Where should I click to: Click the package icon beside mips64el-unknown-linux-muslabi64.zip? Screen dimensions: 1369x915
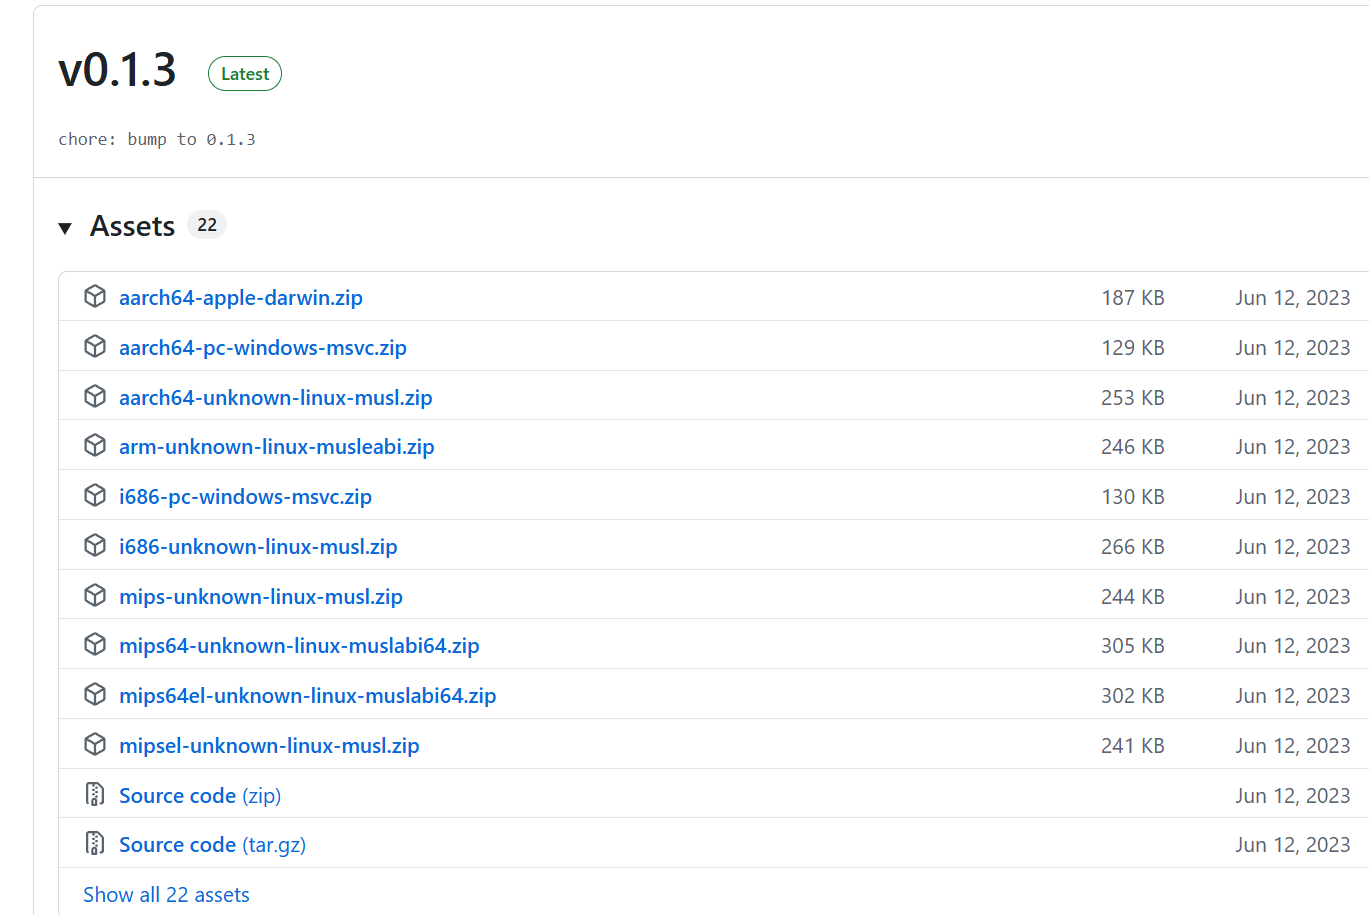tap(95, 695)
